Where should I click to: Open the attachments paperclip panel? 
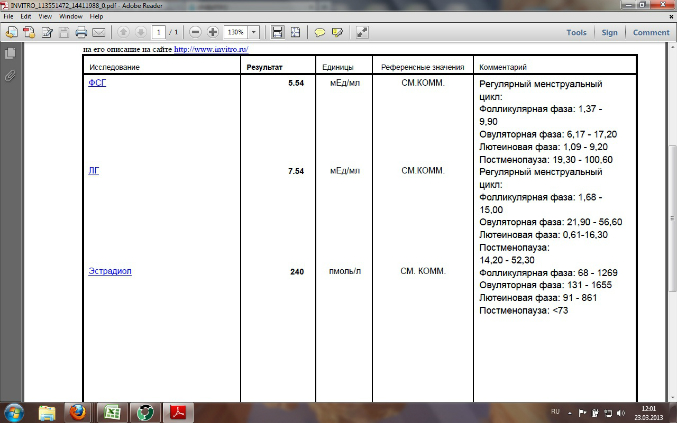10,75
